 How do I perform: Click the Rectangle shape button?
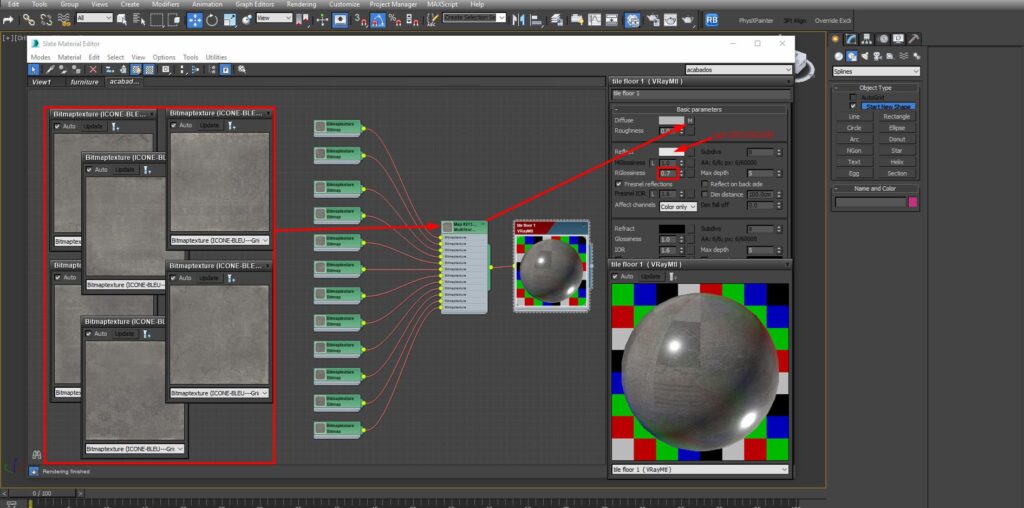897,116
